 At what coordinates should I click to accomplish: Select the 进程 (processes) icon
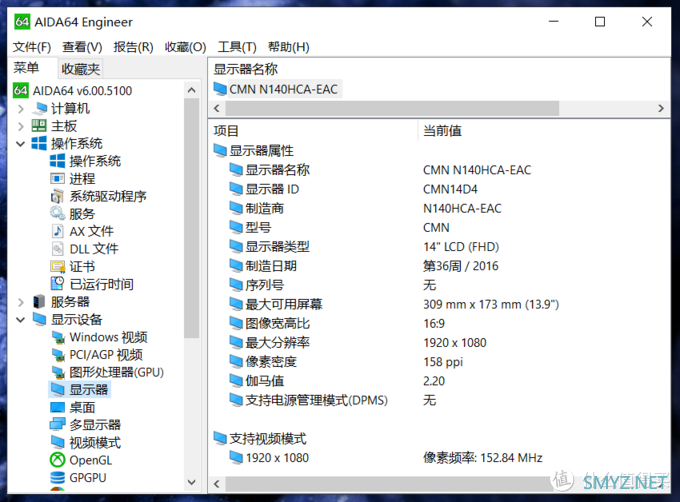click(58, 179)
